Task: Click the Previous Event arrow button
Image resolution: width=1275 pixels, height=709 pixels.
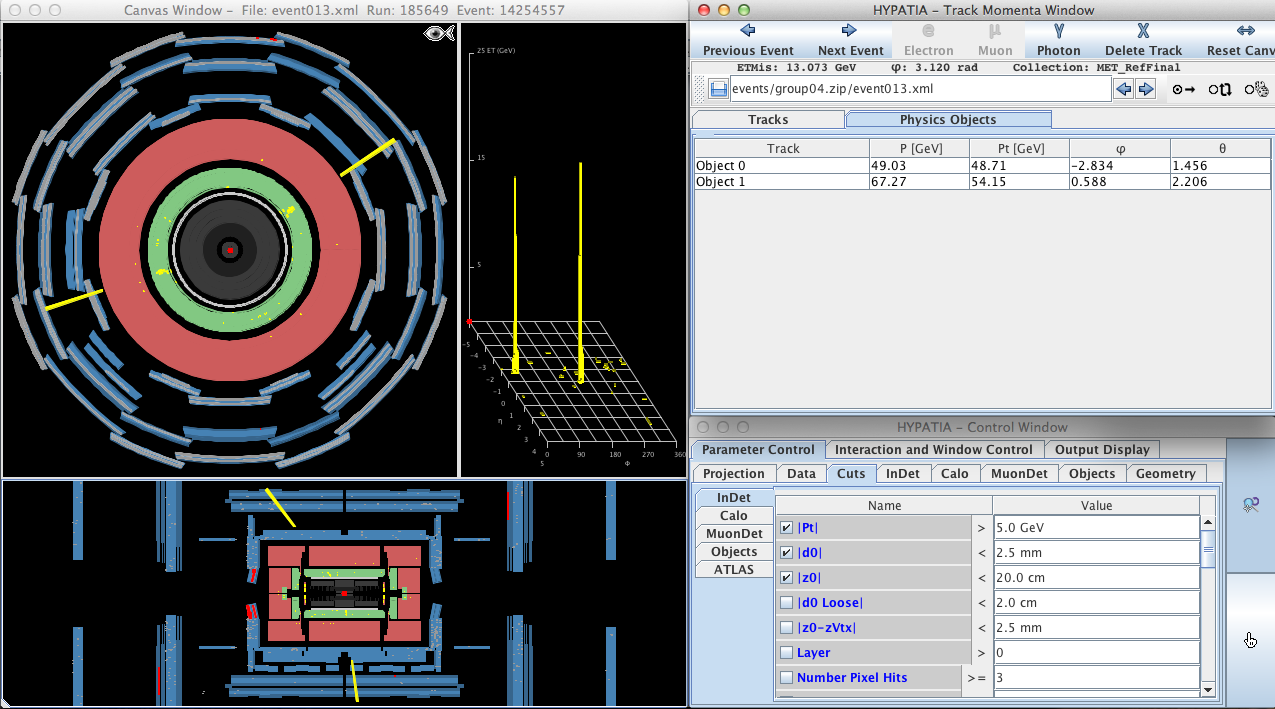Action: (x=748, y=39)
